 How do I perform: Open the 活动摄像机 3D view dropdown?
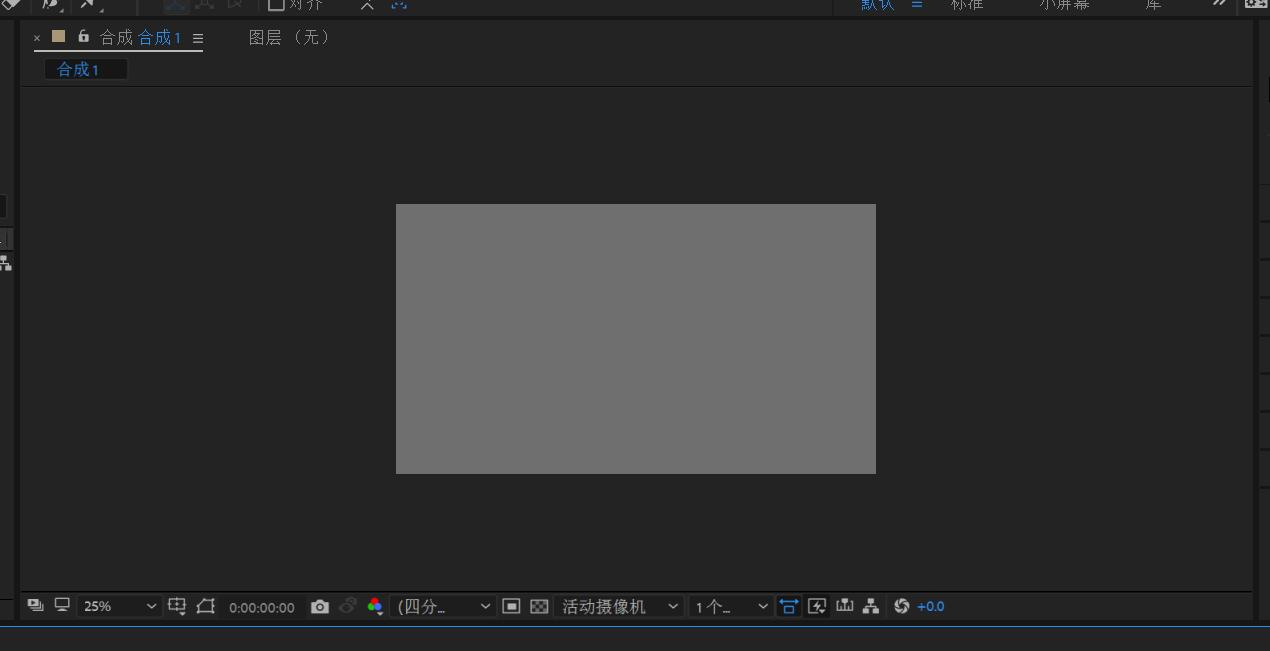pyautogui.click(x=617, y=606)
